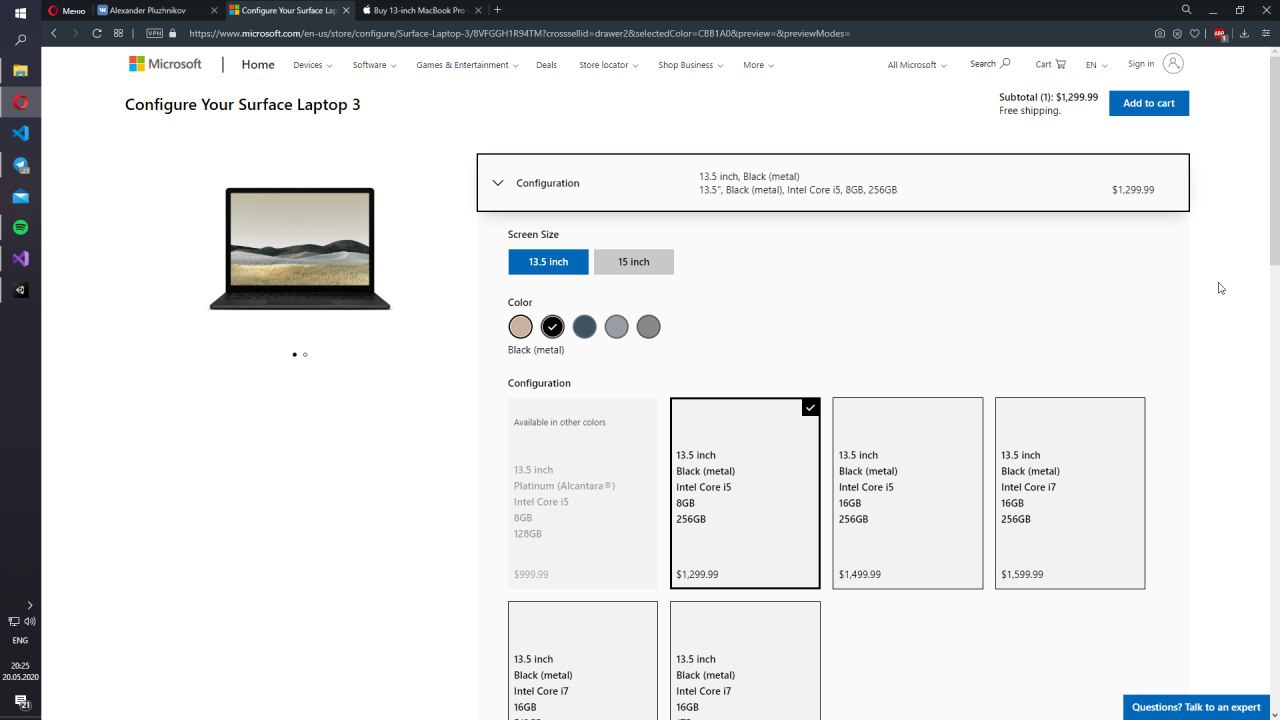1280x720 pixels.
Task: Open a new tab with the plus button
Action: click(497, 10)
